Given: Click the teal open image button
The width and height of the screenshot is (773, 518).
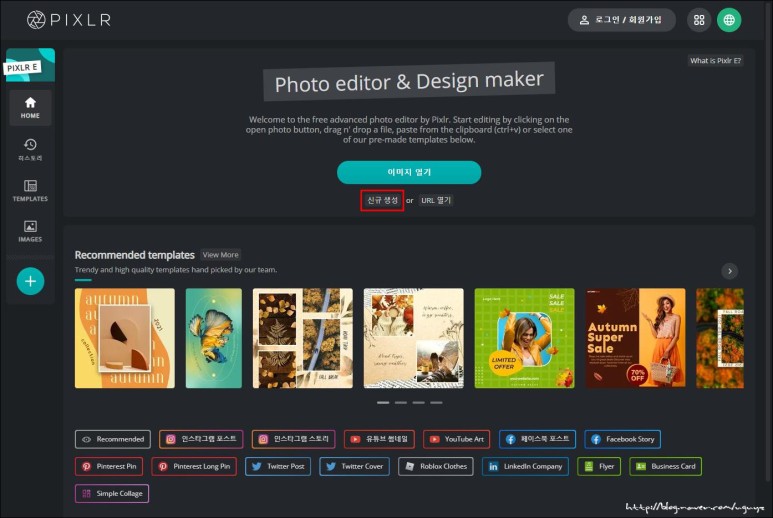Looking at the screenshot, I should click(409, 172).
